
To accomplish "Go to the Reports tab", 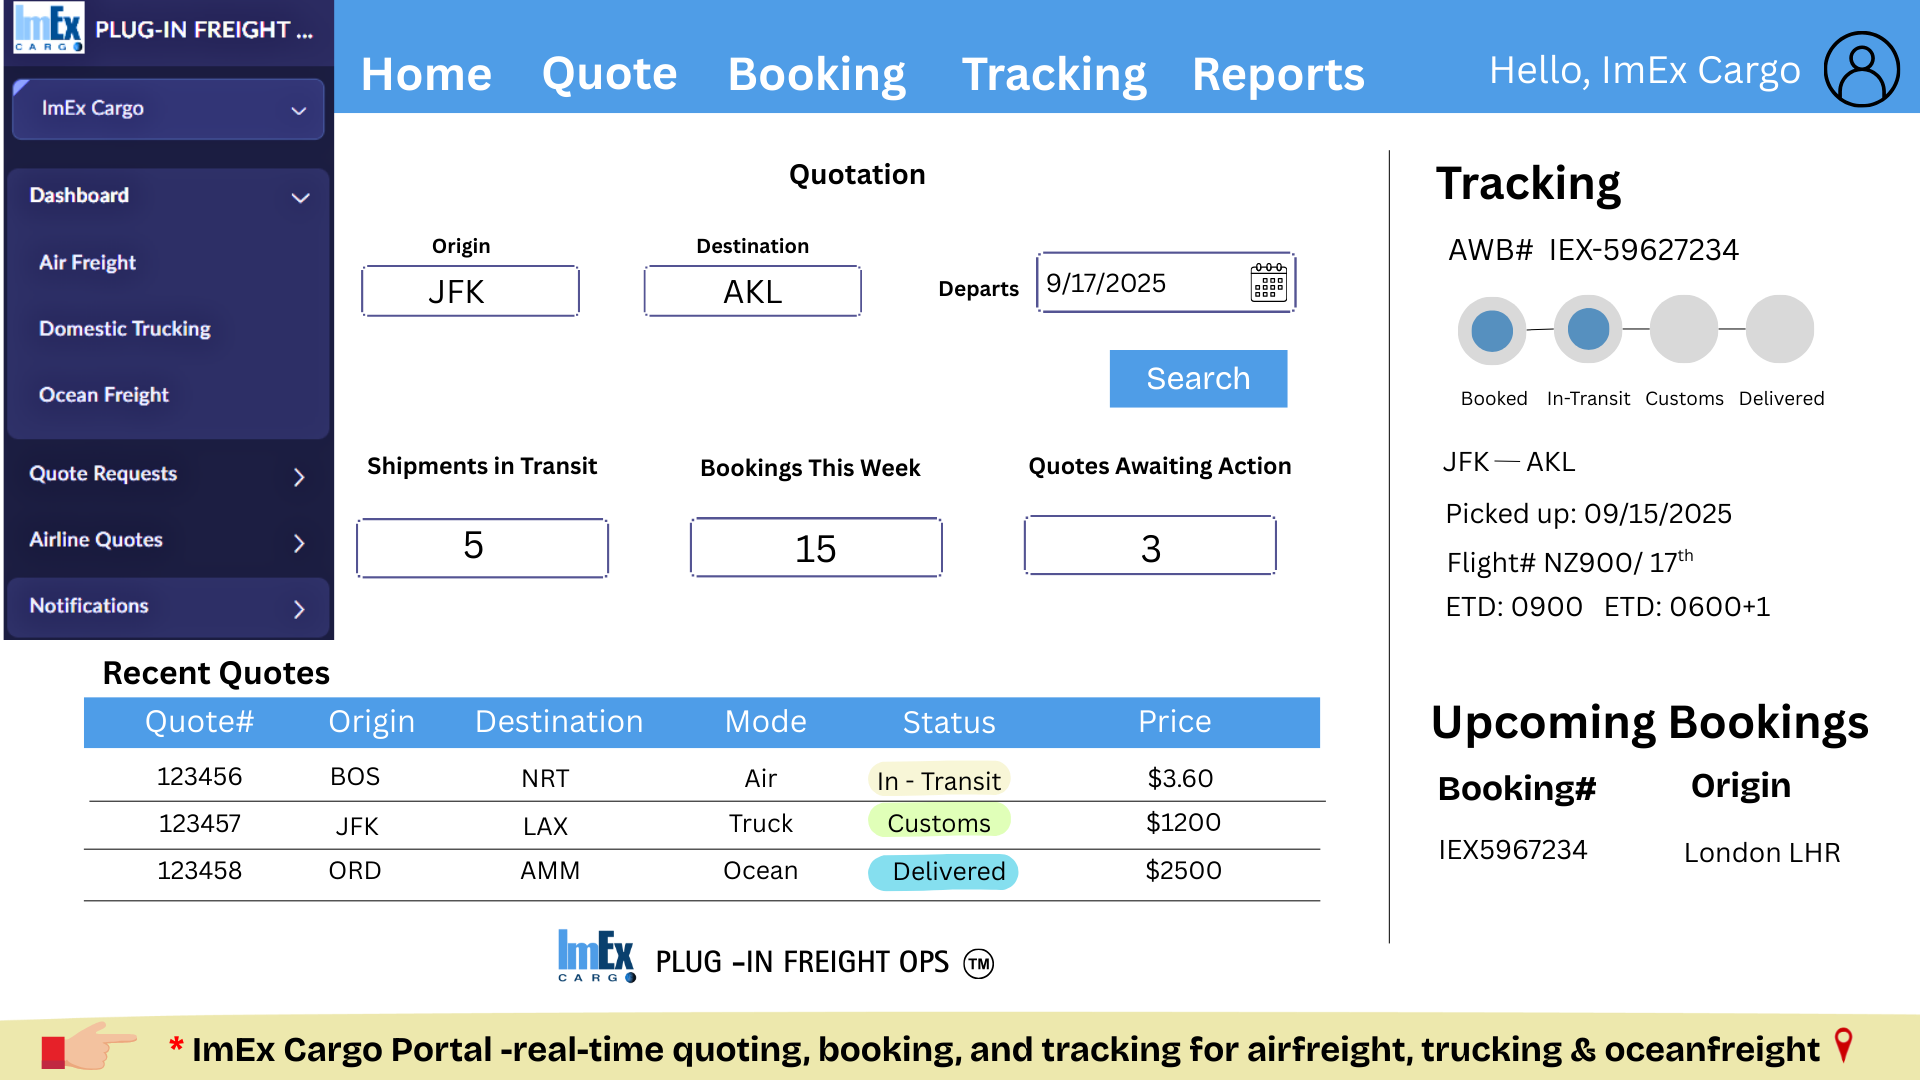I will 1277,75.
